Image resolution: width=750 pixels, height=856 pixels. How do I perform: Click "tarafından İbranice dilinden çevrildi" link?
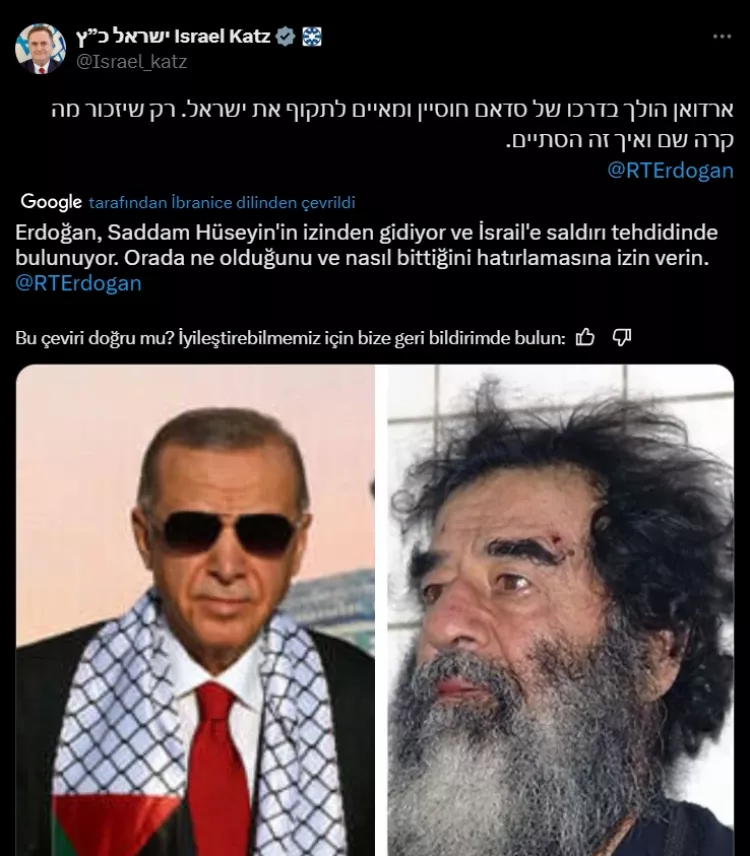click(x=222, y=203)
